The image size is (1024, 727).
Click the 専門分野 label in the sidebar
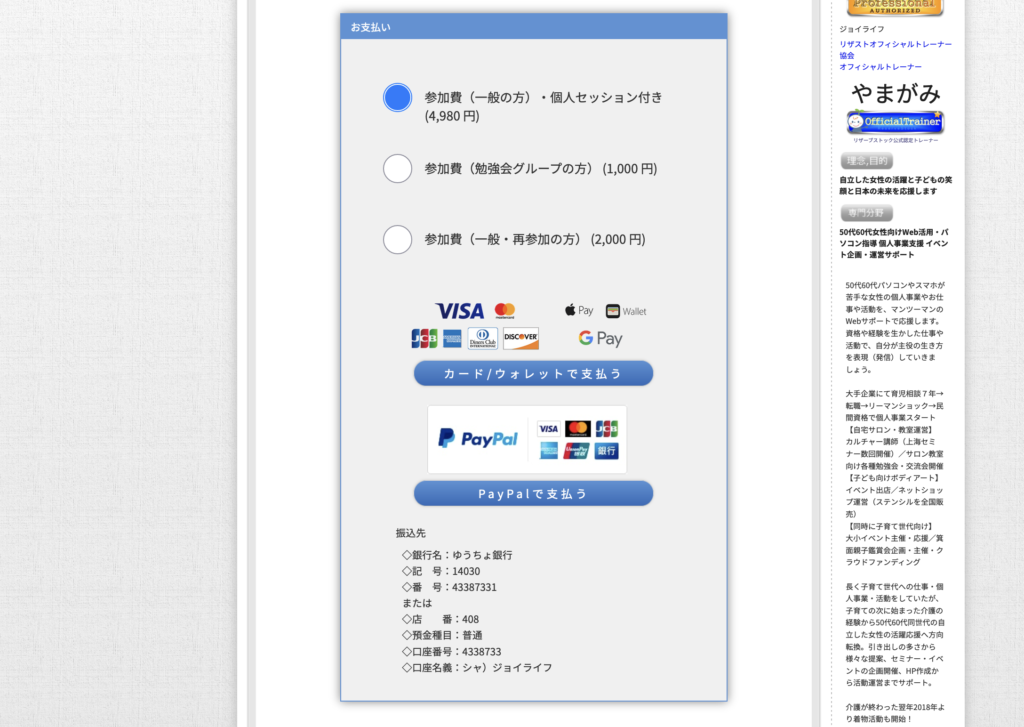[x=867, y=213]
